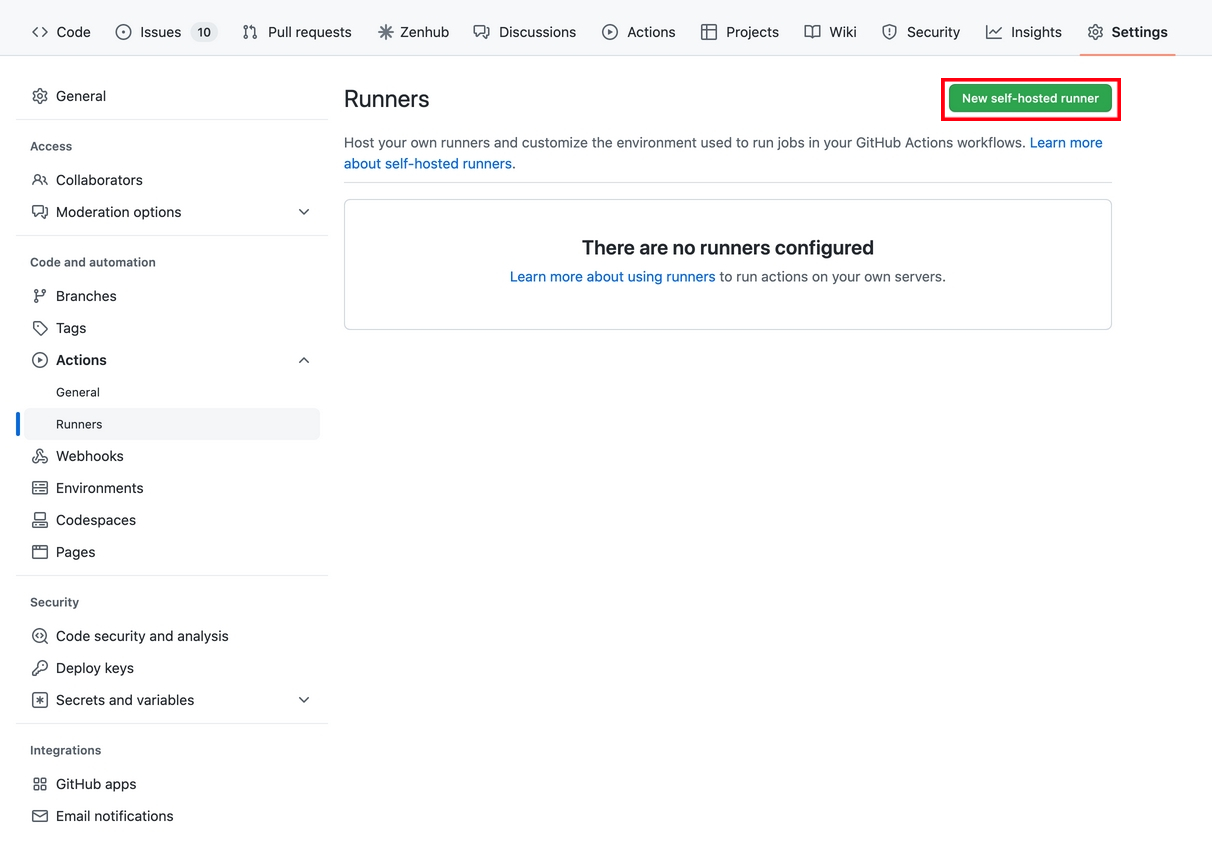Screen dimensions: 1212x857
Task: Click New self-hosted runner button
Action: click(x=1030, y=98)
